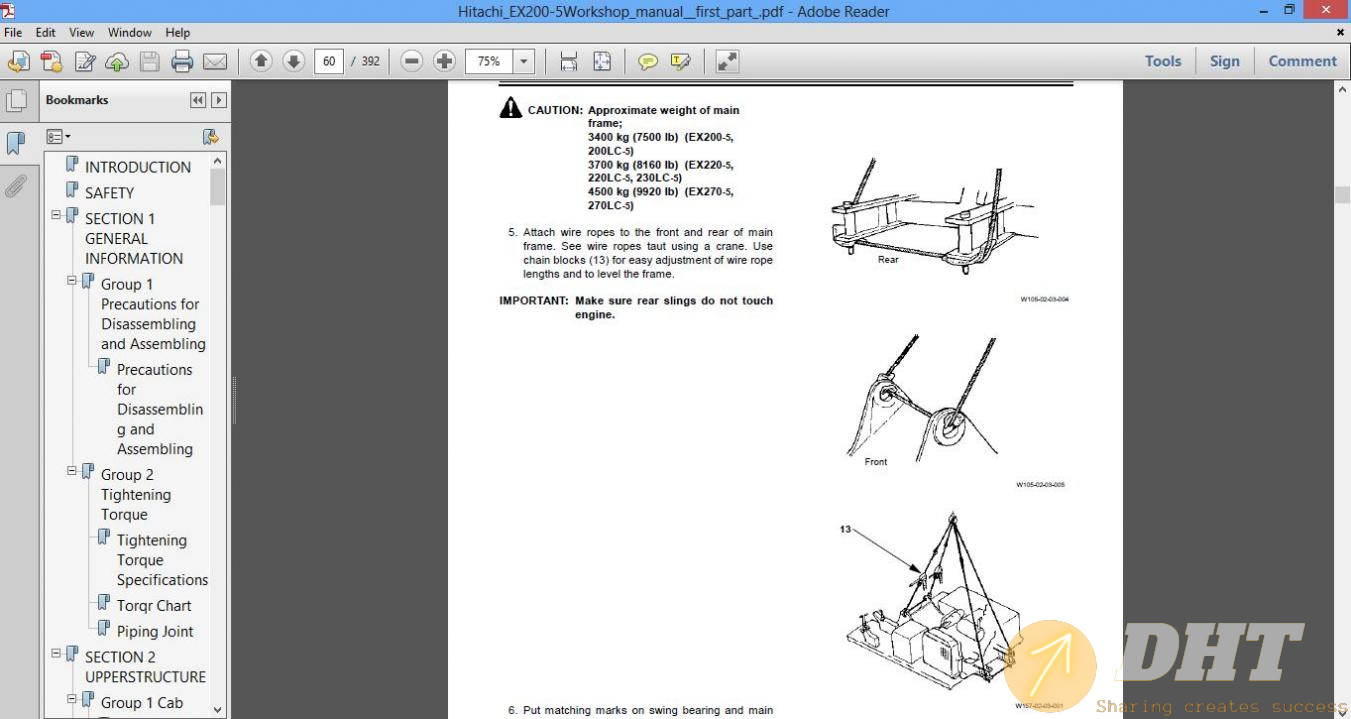This screenshot has width=1351, height=719.
Task: Go to SECTION 2 UPPERSTRUCTURE bookmark
Action: [x=145, y=667]
